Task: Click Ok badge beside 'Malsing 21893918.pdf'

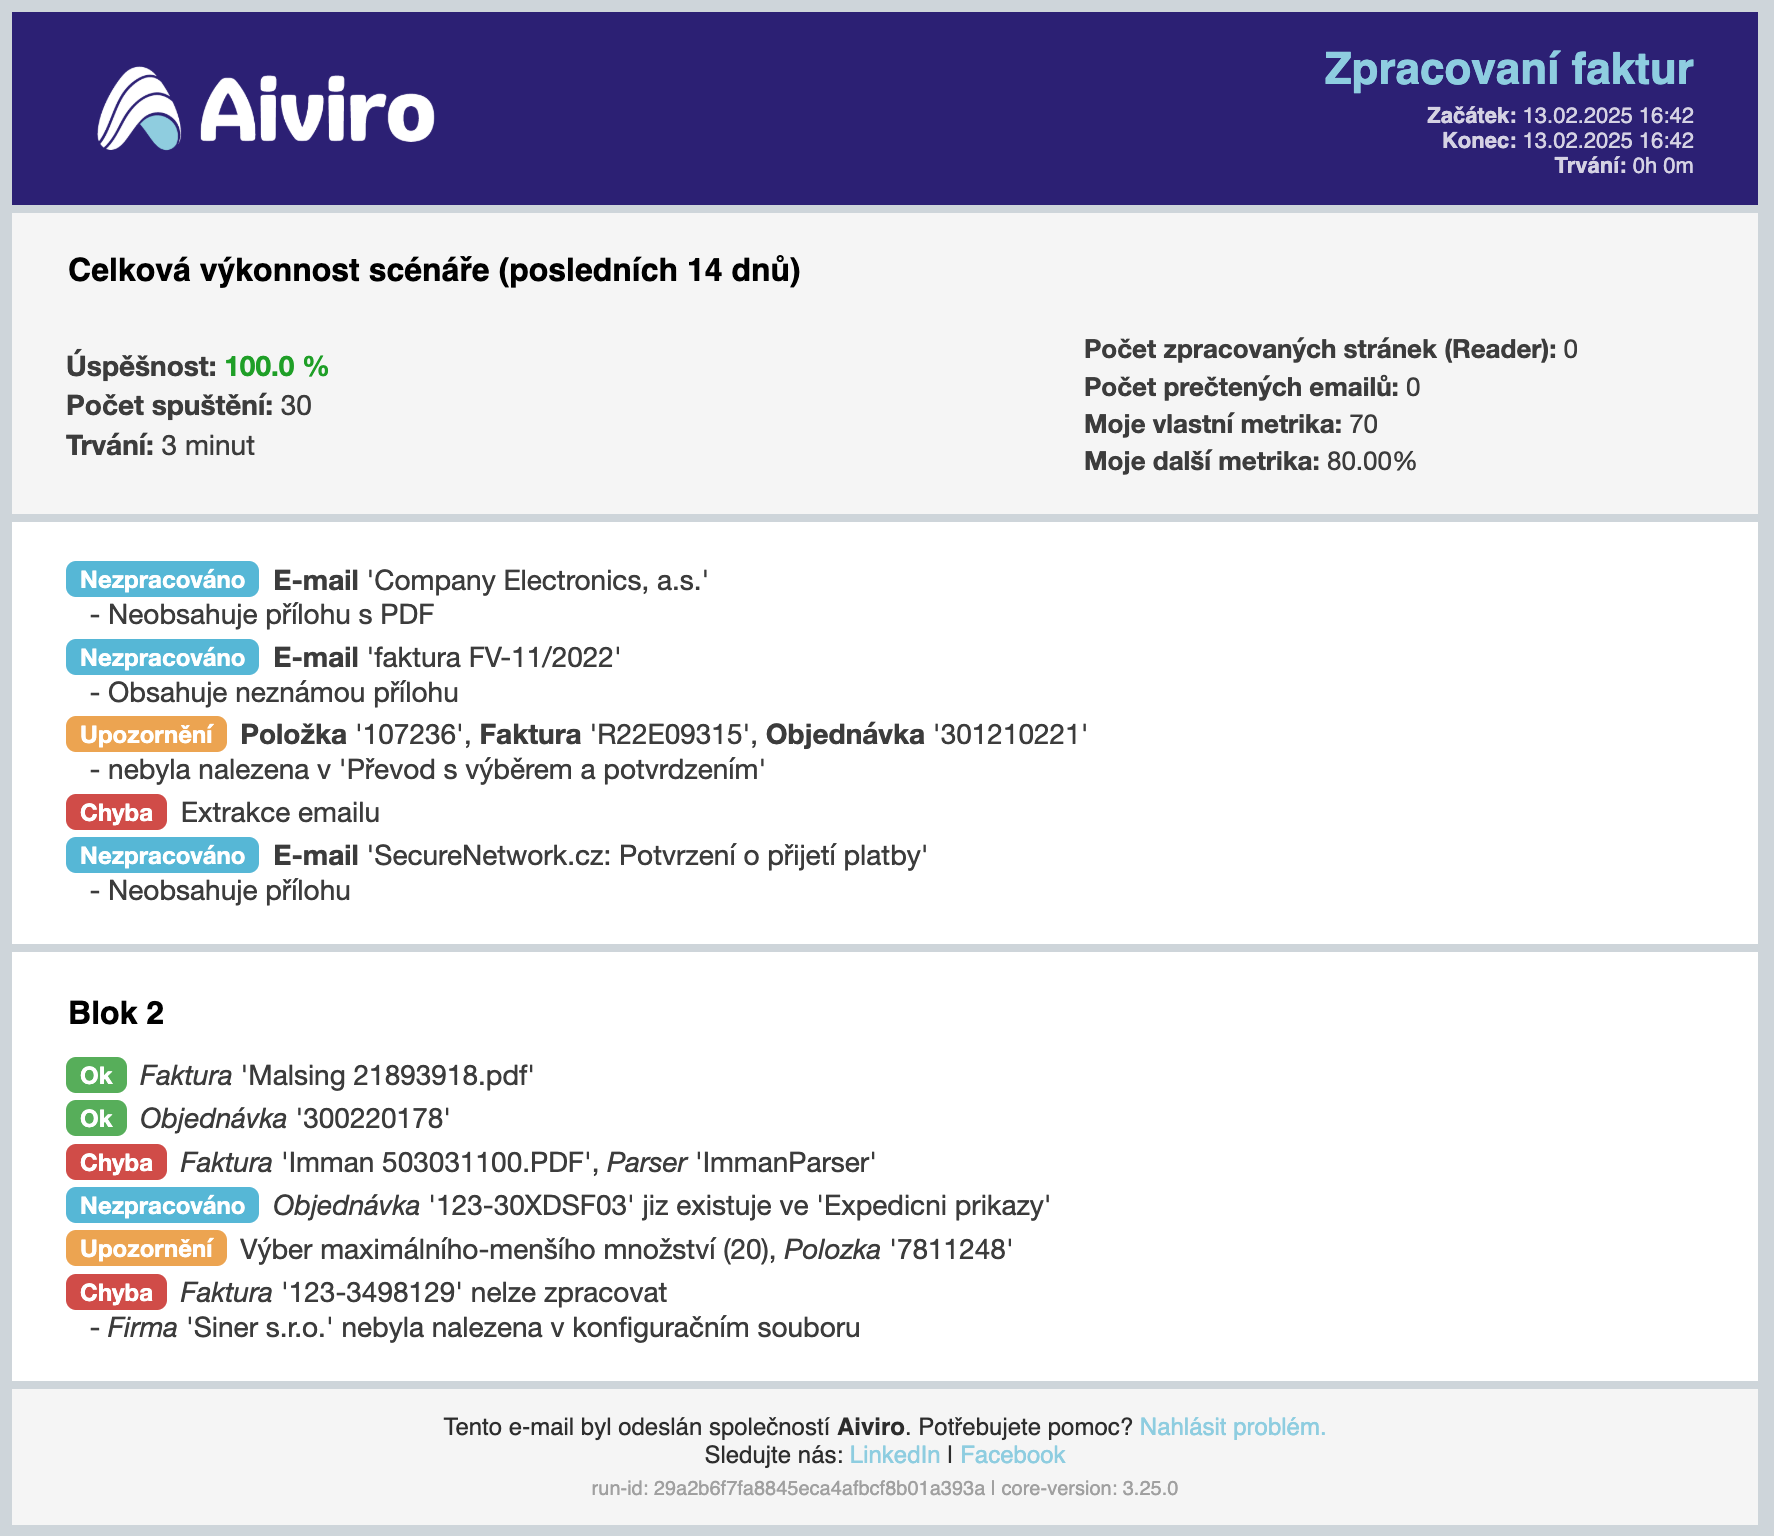Action: [x=96, y=1075]
